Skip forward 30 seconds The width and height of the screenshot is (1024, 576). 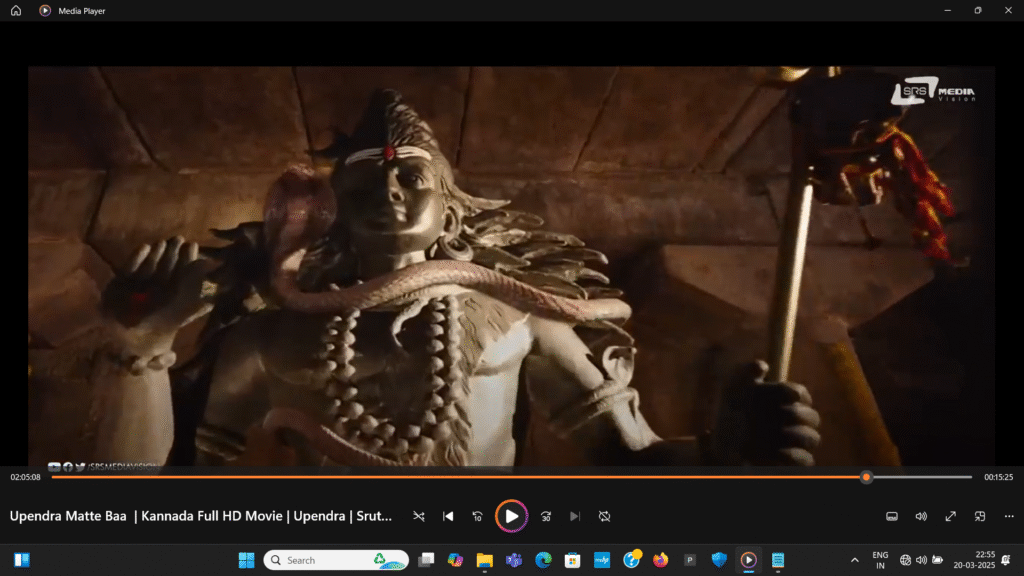tap(546, 517)
